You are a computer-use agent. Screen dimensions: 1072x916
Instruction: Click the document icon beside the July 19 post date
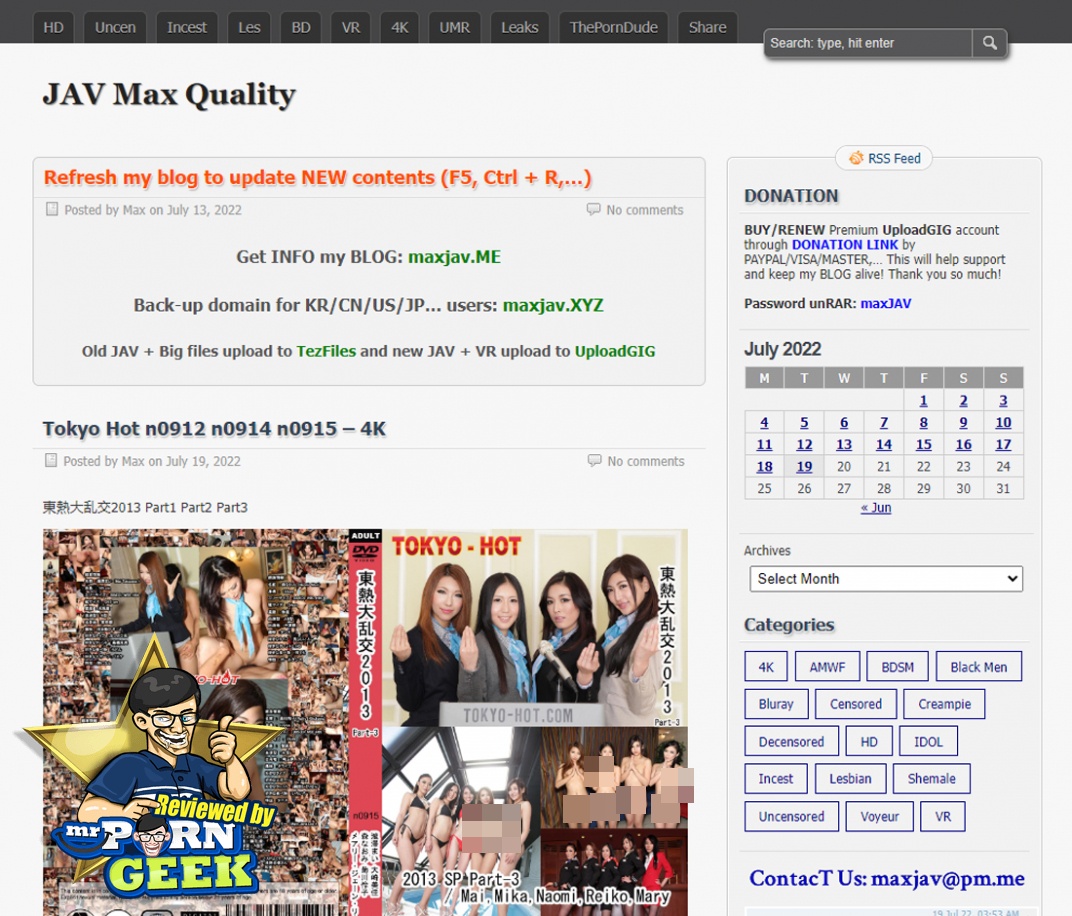(52, 461)
